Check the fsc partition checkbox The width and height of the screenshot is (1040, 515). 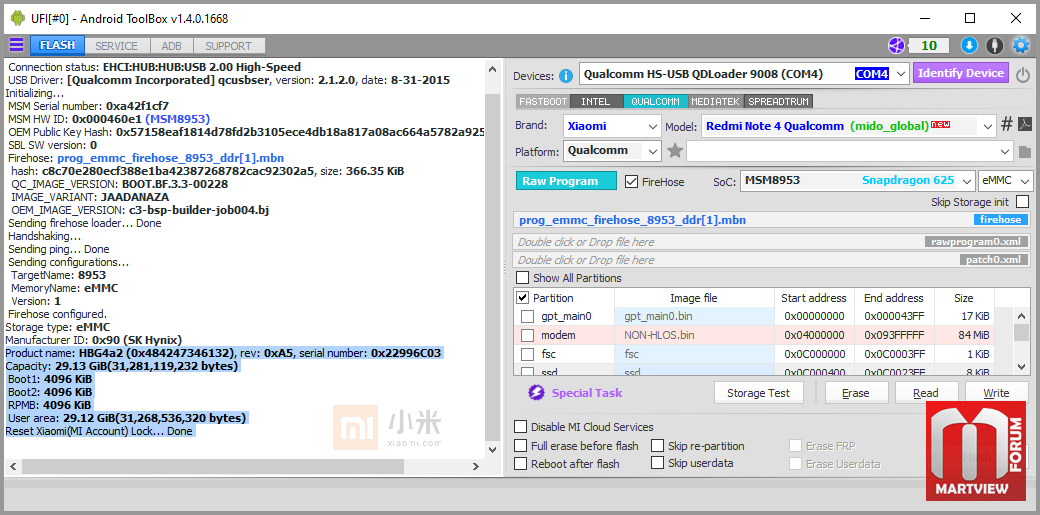click(x=527, y=354)
